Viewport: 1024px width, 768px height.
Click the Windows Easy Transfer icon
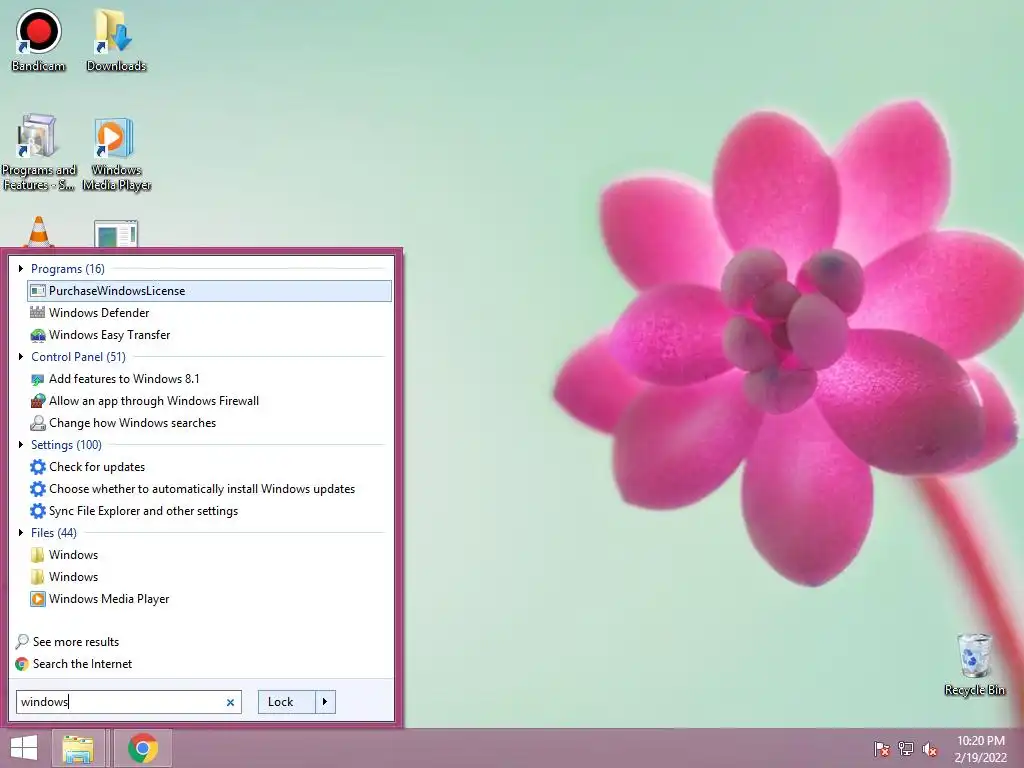click(38, 335)
